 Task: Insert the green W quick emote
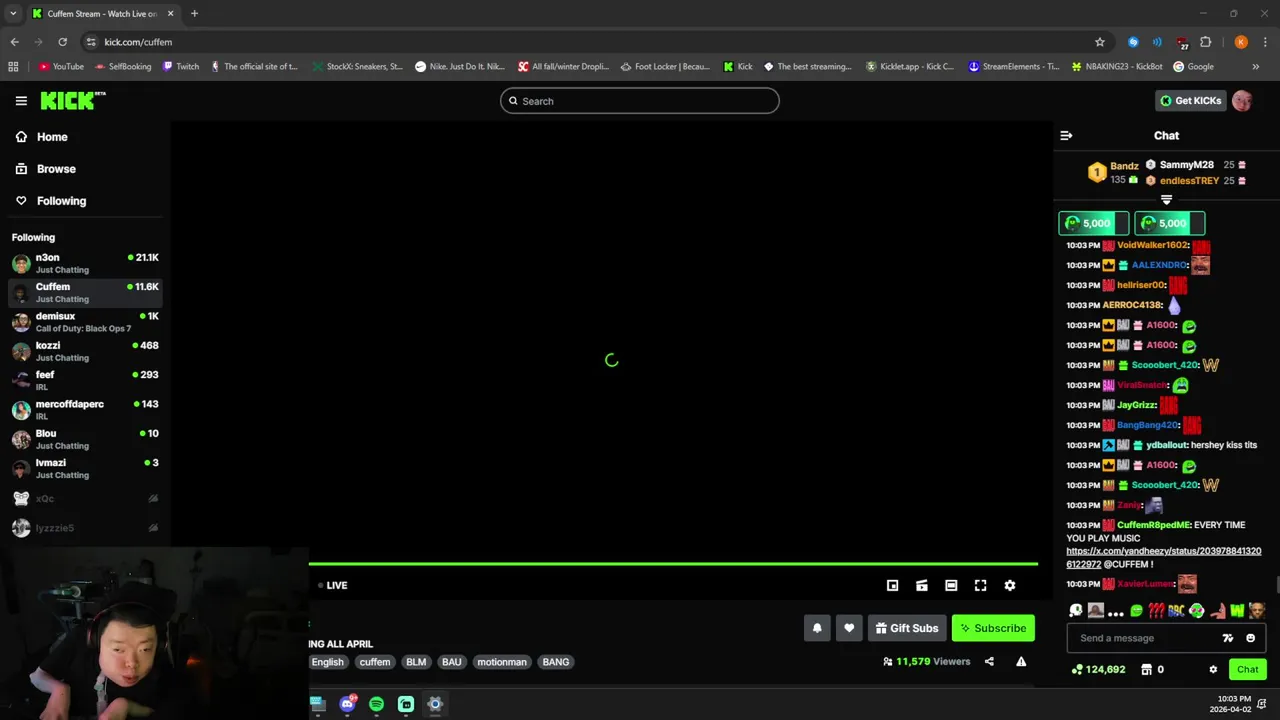pyautogui.click(x=1237, y=611)
